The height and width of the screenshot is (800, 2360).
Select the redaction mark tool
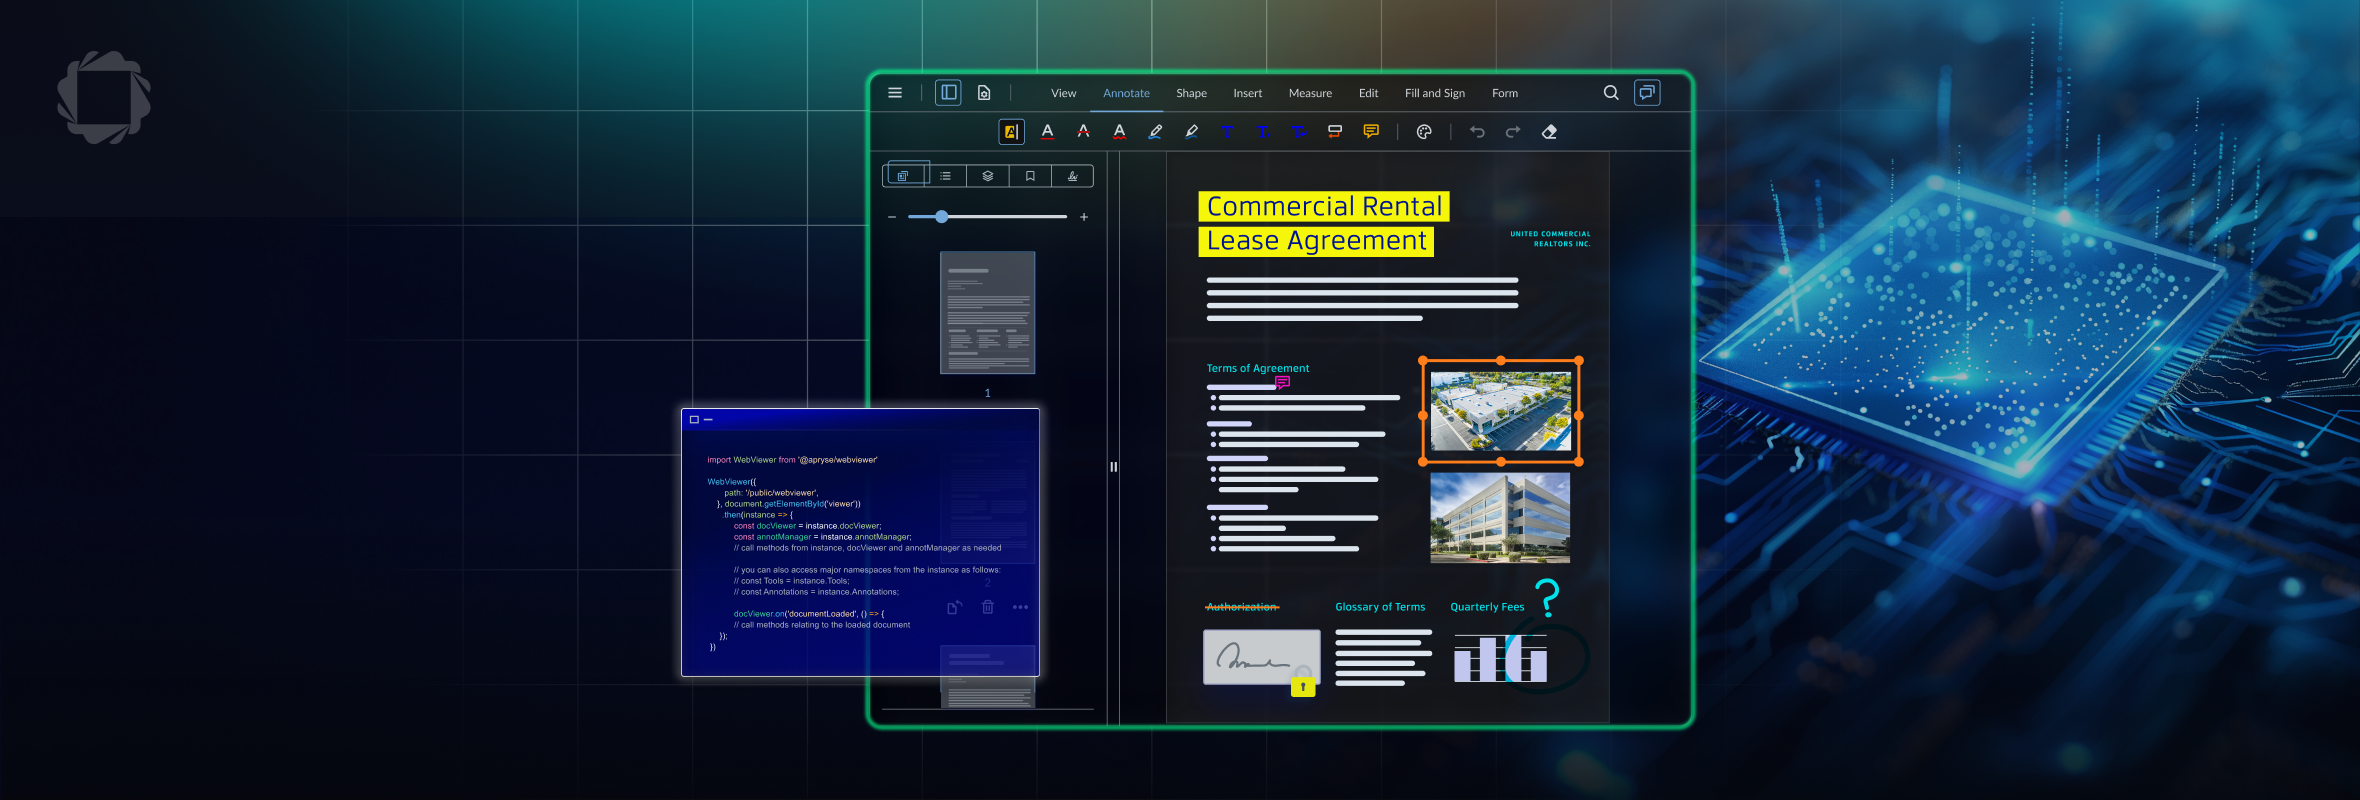1335,132
